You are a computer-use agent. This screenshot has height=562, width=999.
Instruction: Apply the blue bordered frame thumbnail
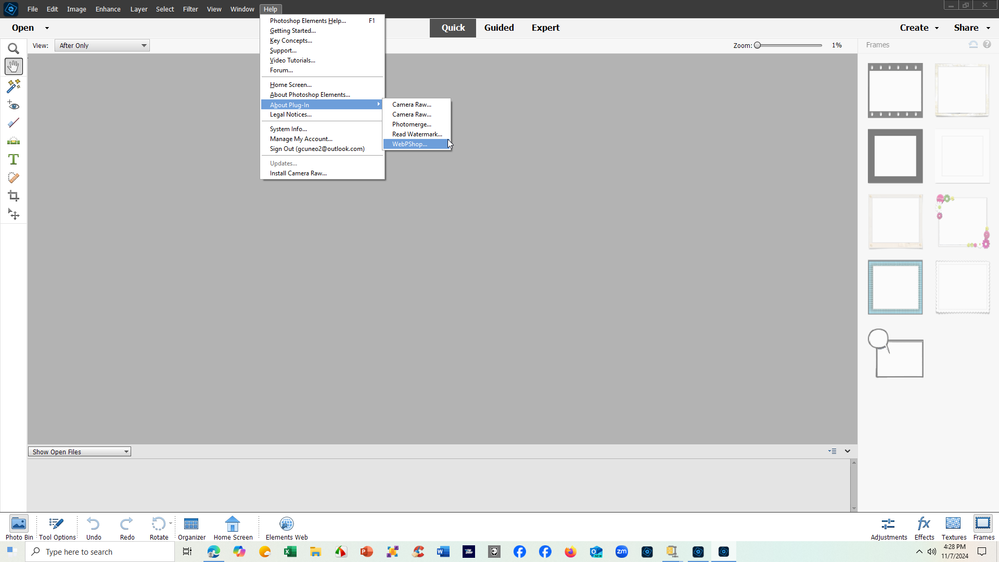tap(895, 287)
